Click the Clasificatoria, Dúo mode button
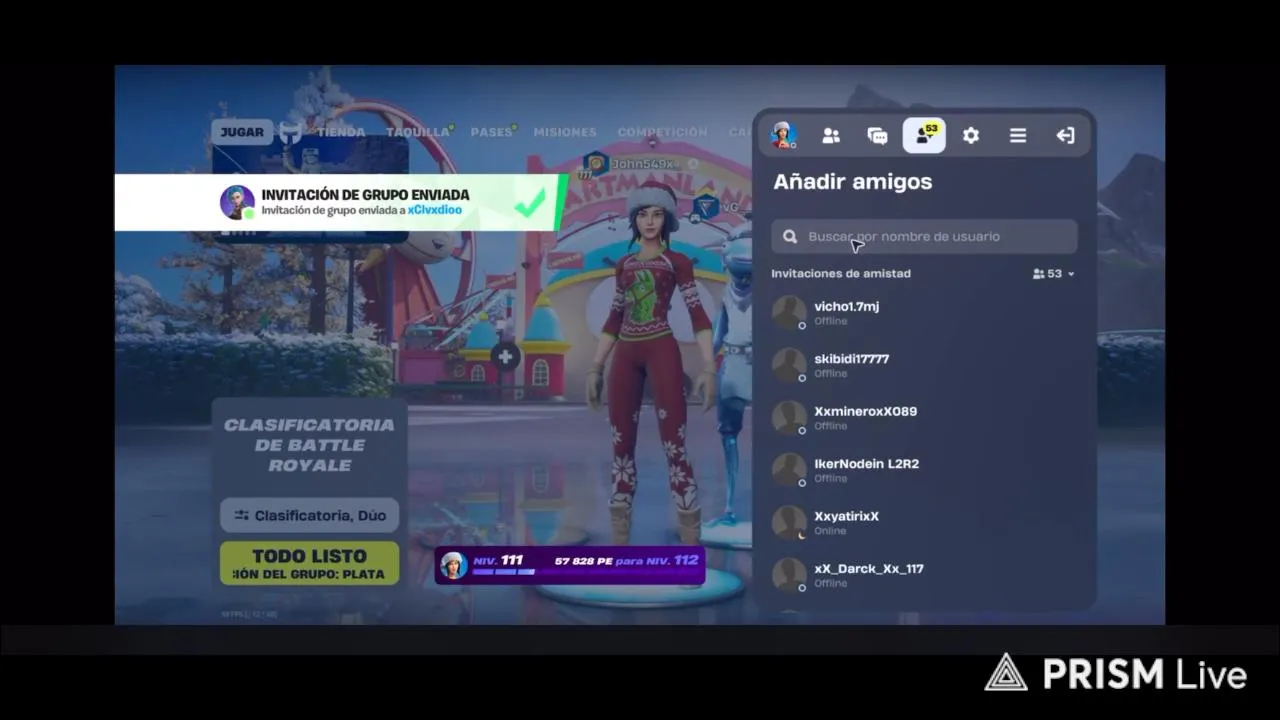This screenshot has height=720, width=1280. 310,515
